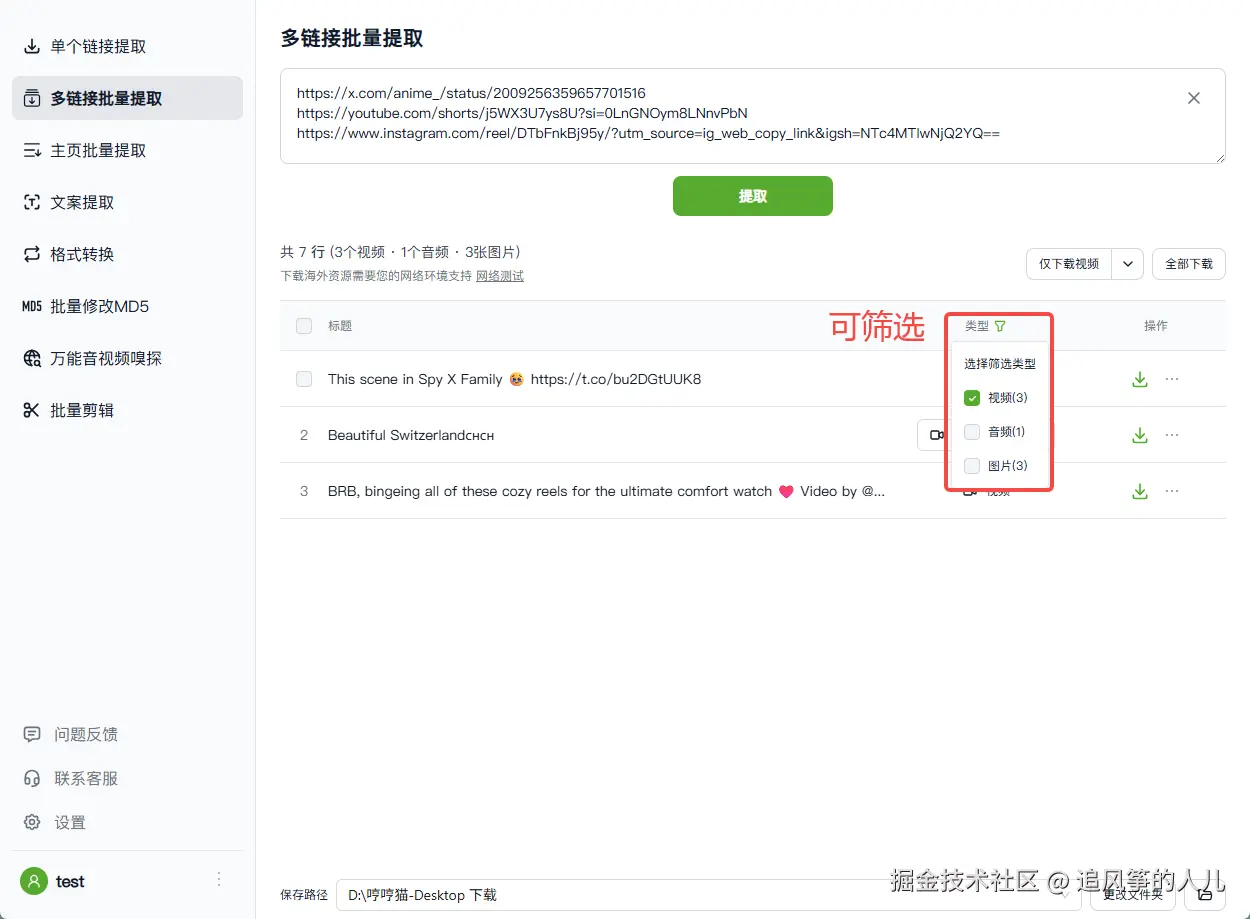Open more options for Spy X Family row
The height and width of the screenshot is (919, 1250).
(1172, 379)
